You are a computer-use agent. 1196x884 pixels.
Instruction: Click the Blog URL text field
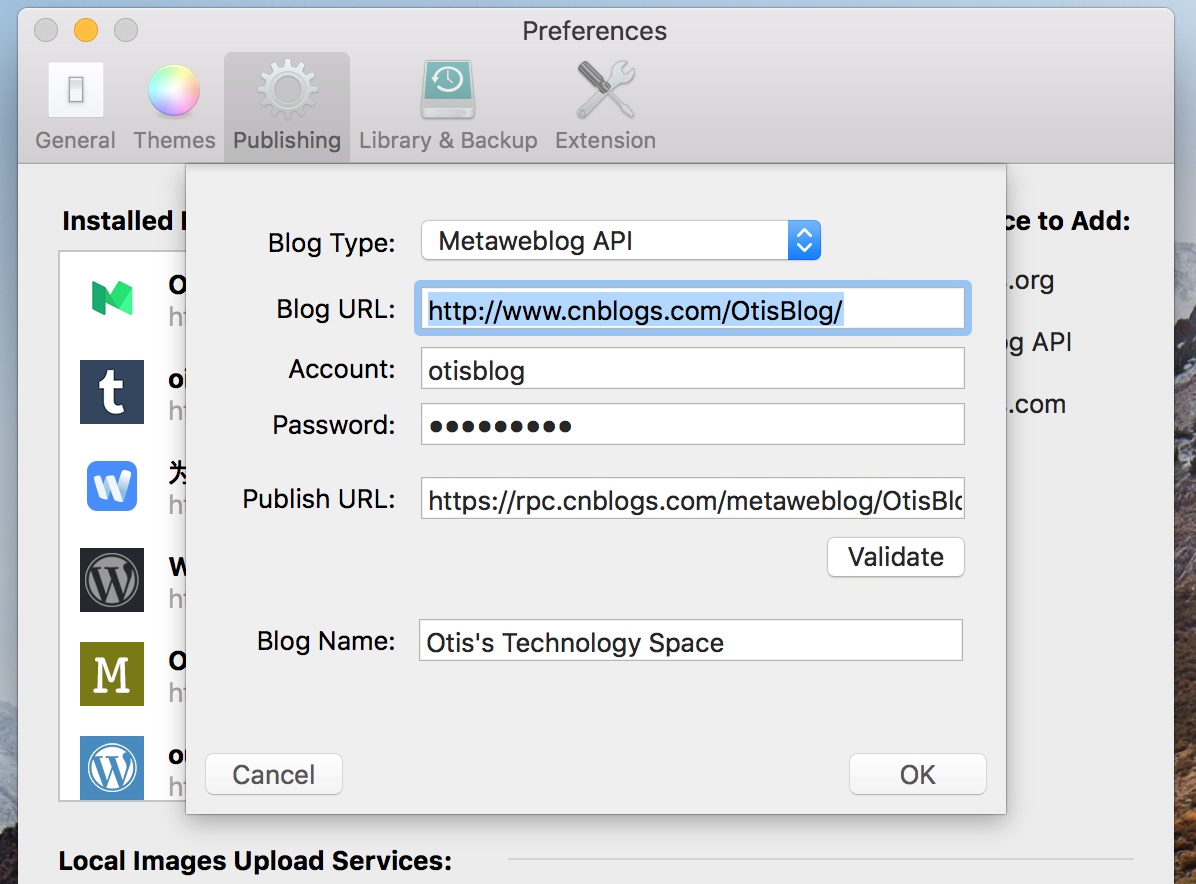[x=692, y=310]
